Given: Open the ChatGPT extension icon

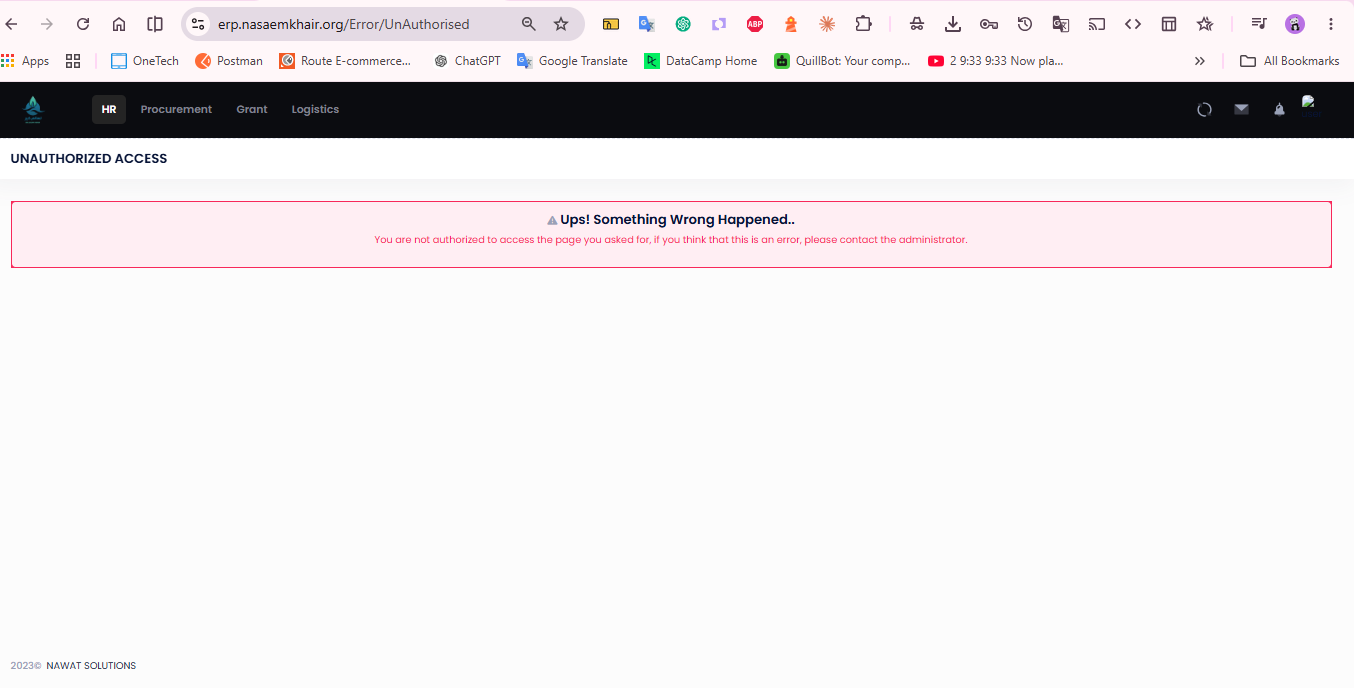Looking at the screenshot, I should (x=683, y=24).
